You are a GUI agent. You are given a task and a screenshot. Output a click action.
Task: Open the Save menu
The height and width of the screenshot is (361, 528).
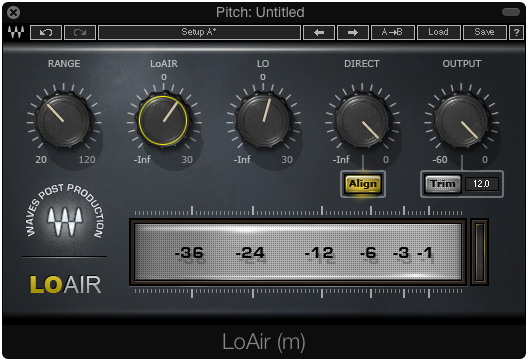[x=485, y=33]
